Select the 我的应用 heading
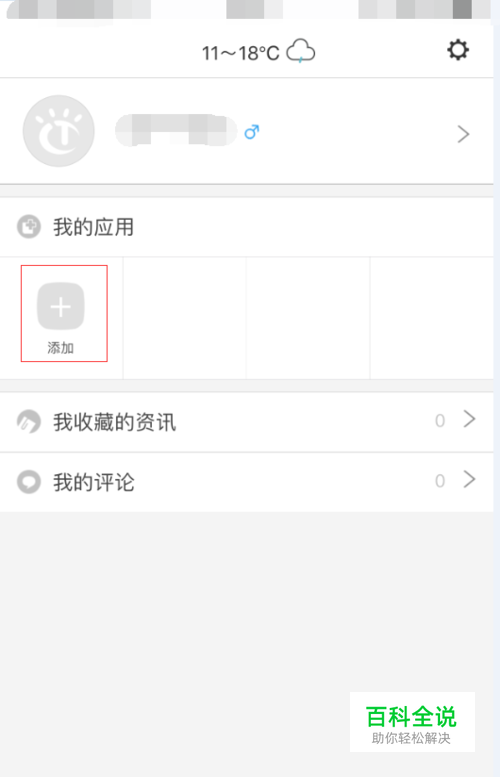 [x=94, y=227]
